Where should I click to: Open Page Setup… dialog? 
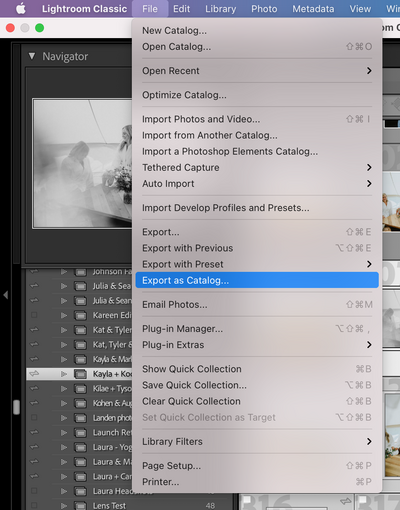pyautogui.click(x=257, y=466)
